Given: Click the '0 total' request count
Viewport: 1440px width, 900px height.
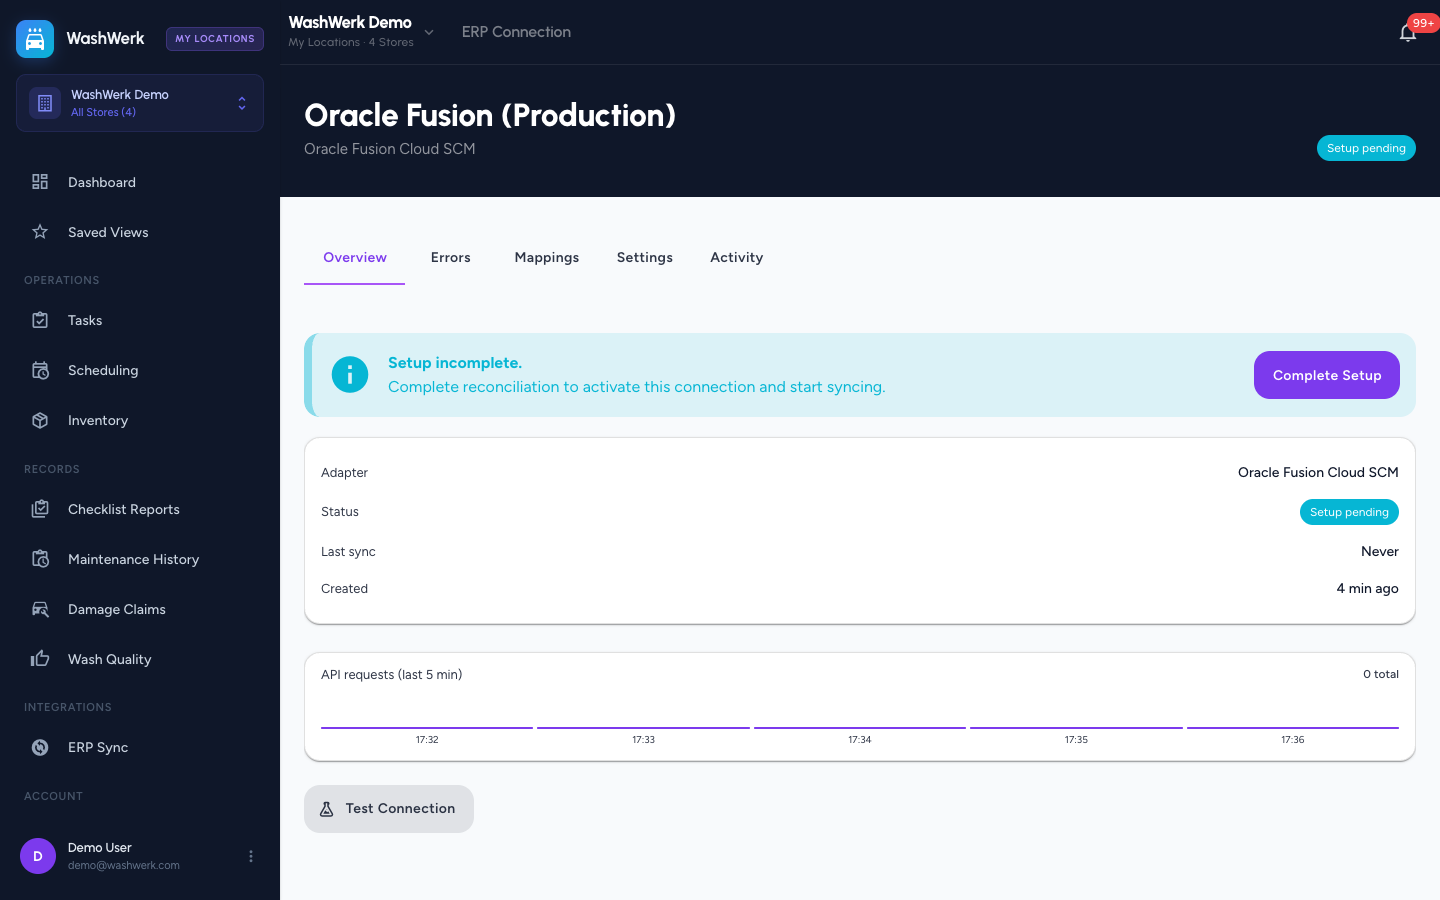Looking at the screenshot, I should (x=1381, y=675).
